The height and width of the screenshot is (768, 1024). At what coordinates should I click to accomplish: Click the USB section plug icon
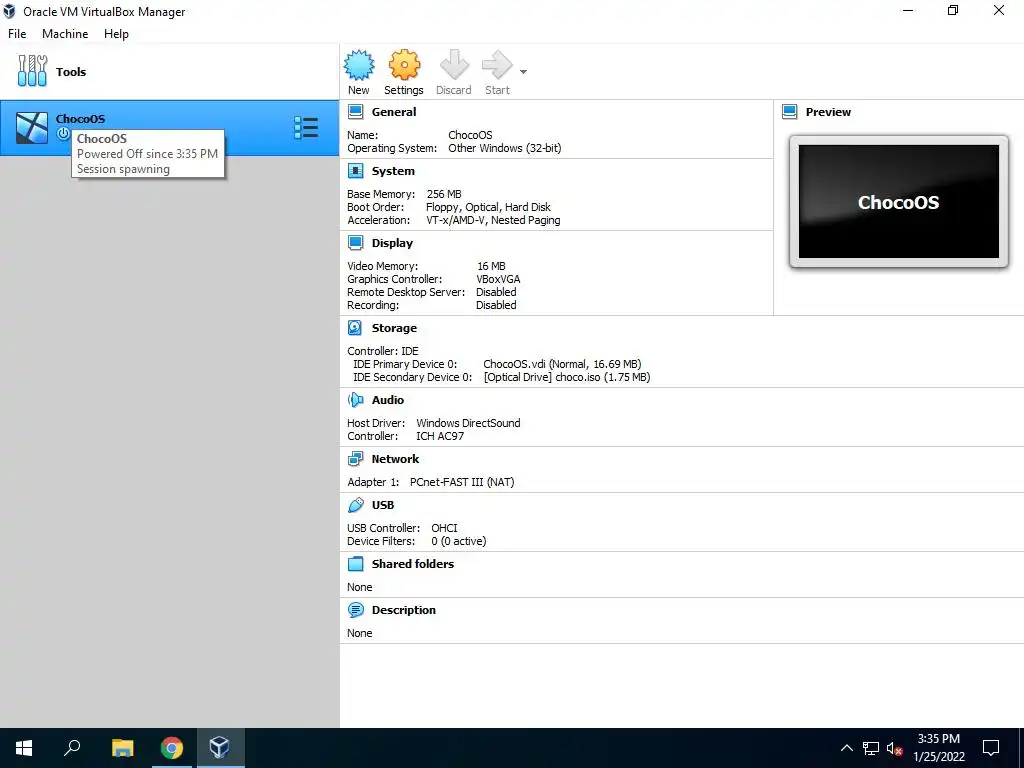(x=355, y=505)
